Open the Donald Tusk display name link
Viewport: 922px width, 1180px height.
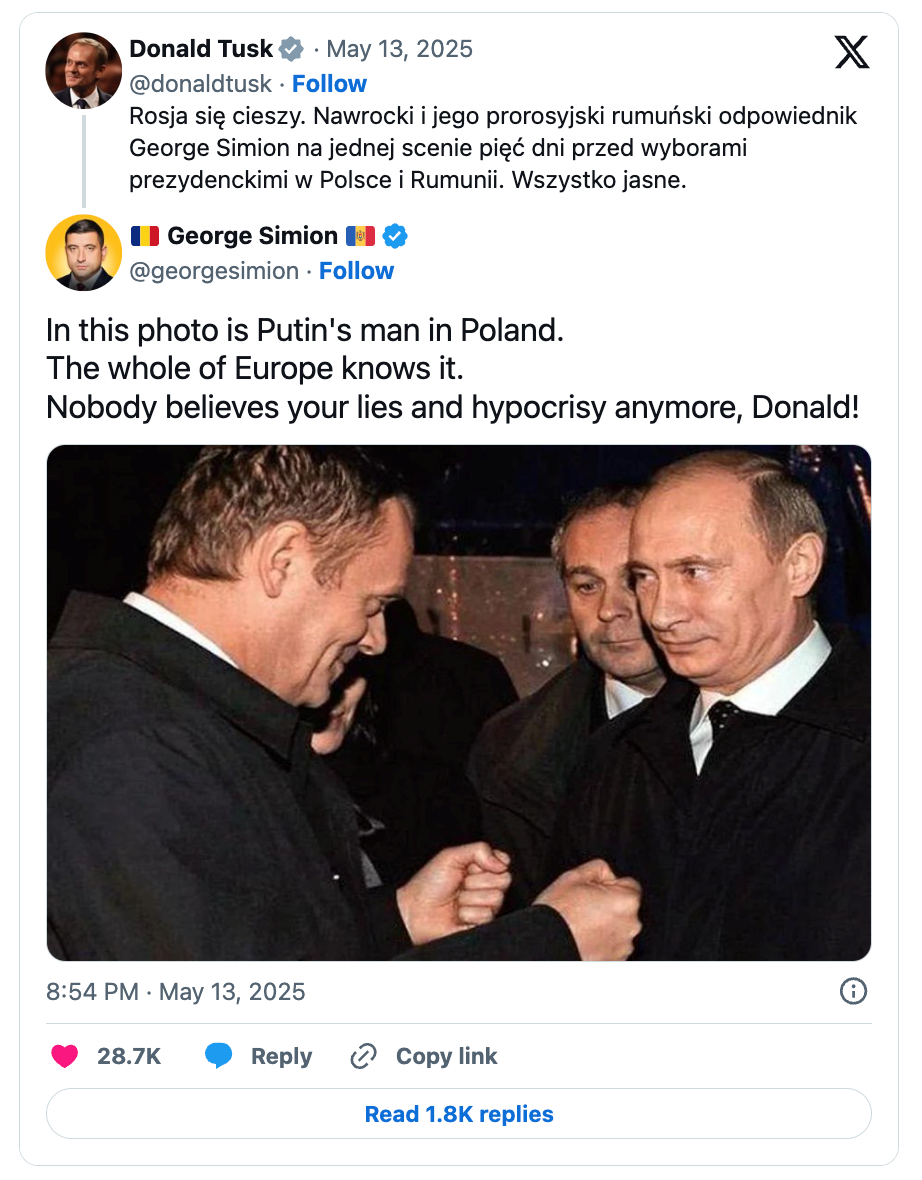pos(201,49)
